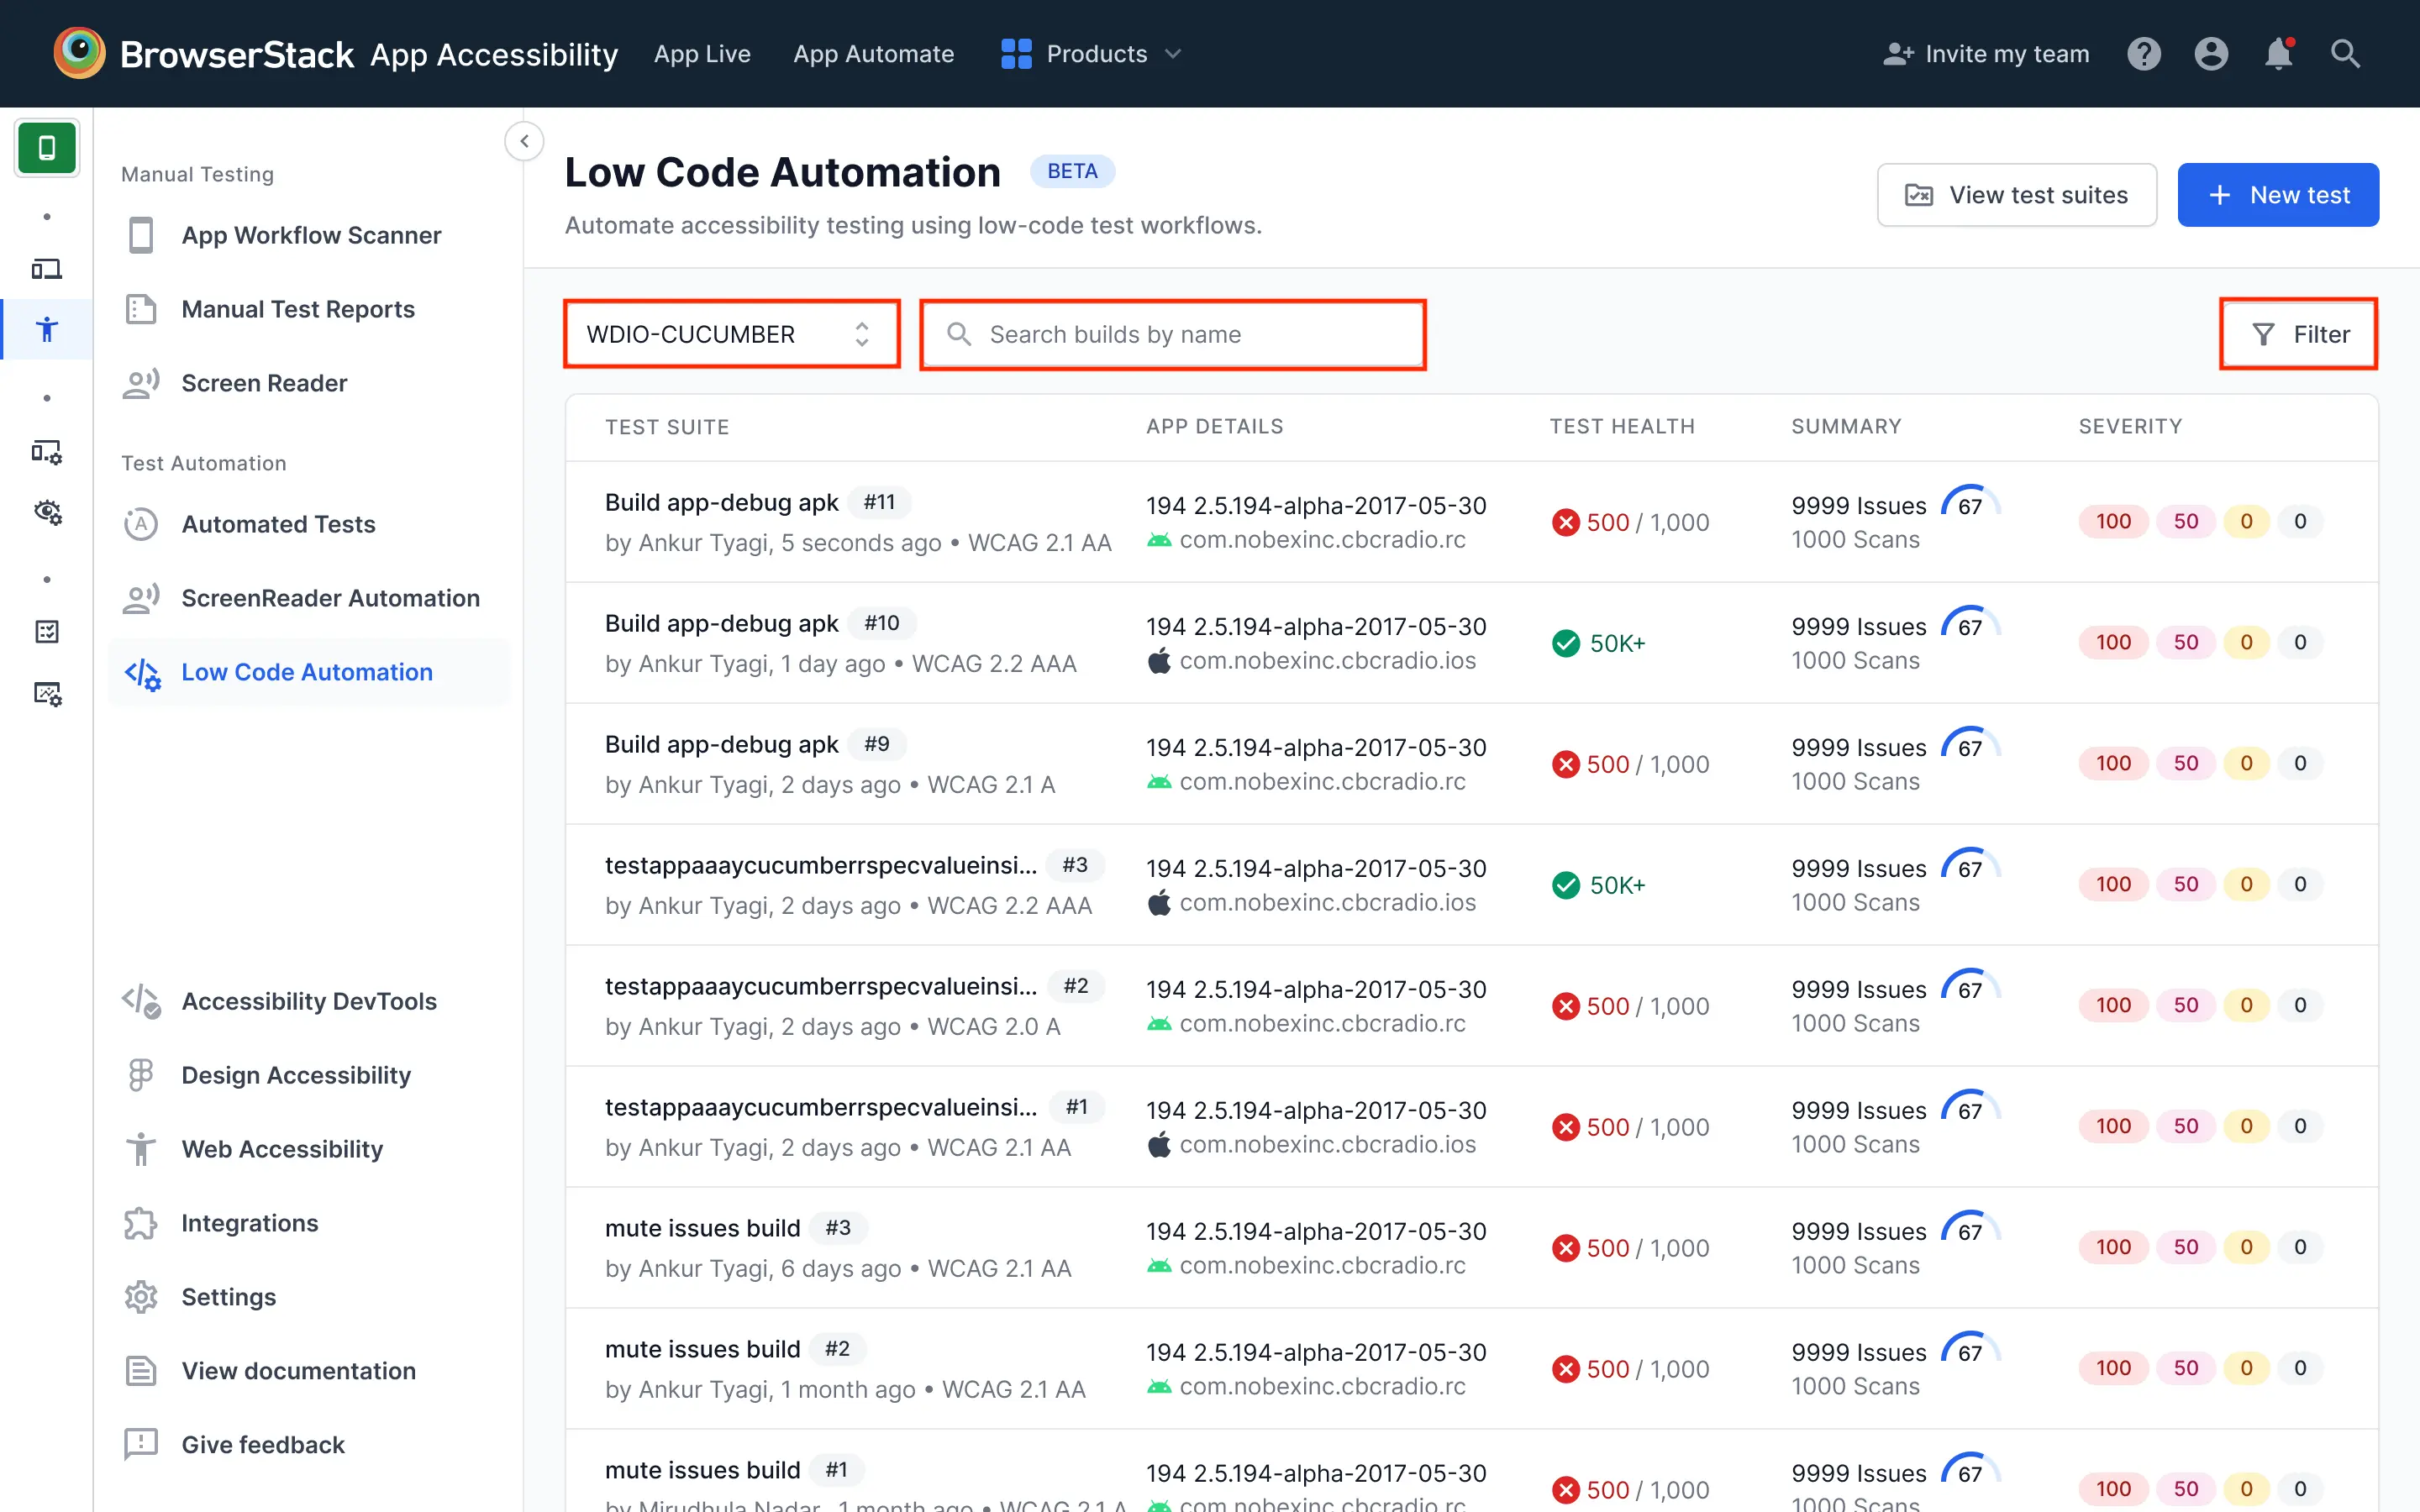
Task: Click Invite my team
Action: pos(1986,54)
